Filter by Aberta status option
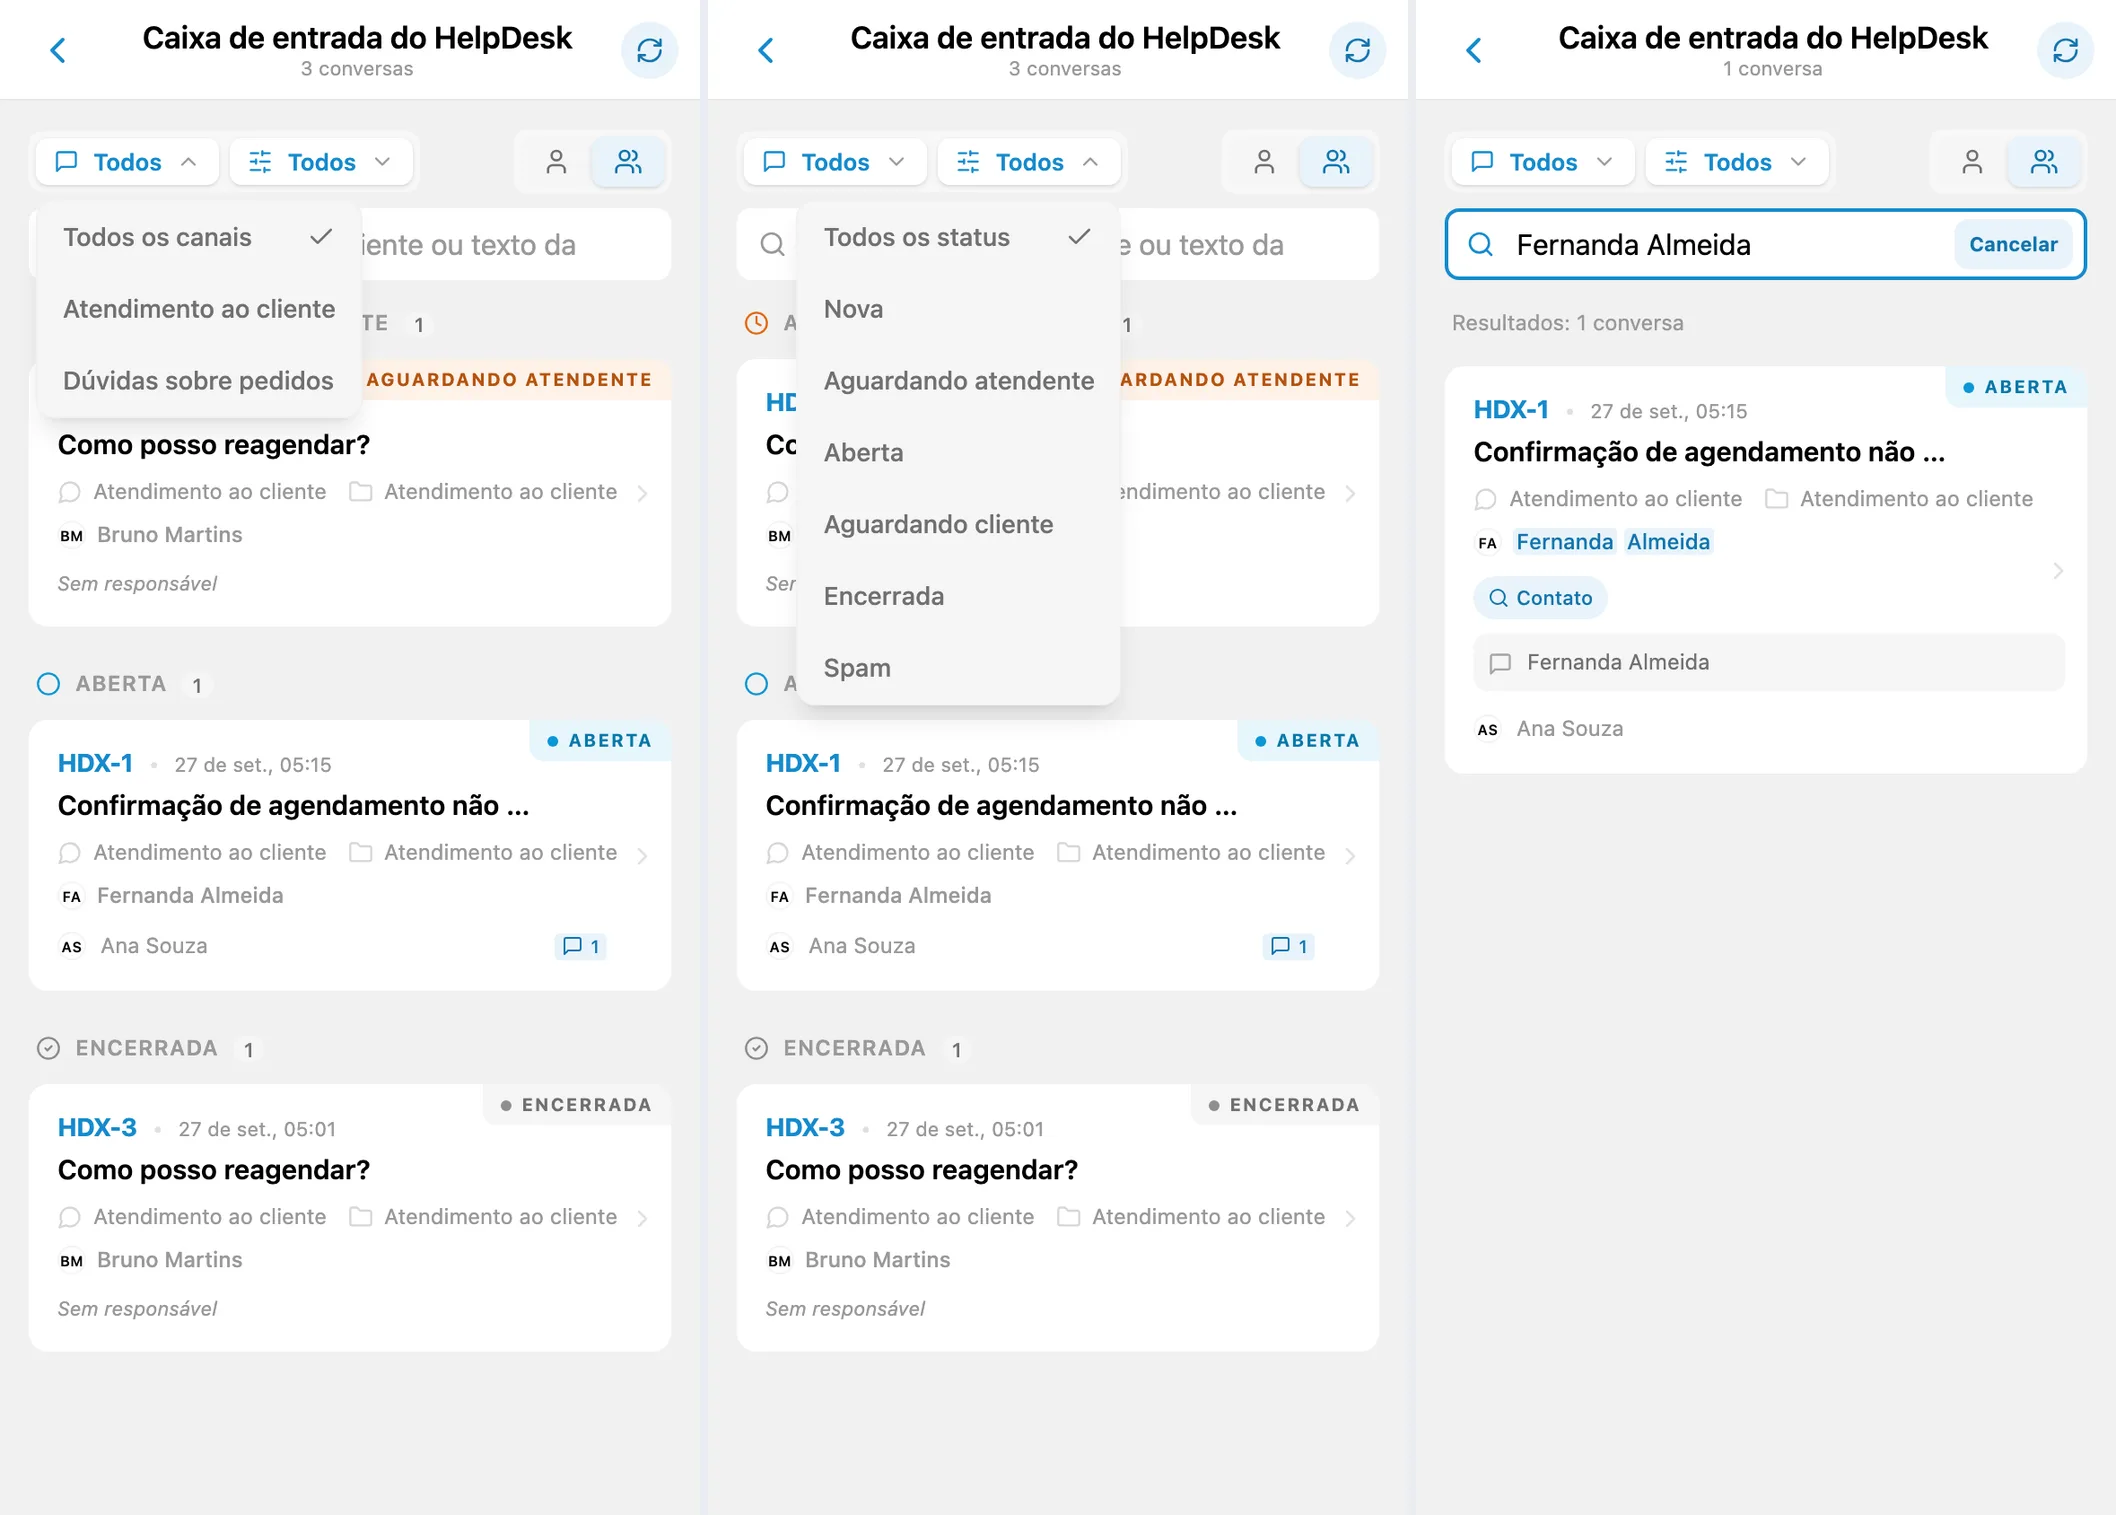The width and height of the screenshot is (2116, 1515). [x=958, y=453]
